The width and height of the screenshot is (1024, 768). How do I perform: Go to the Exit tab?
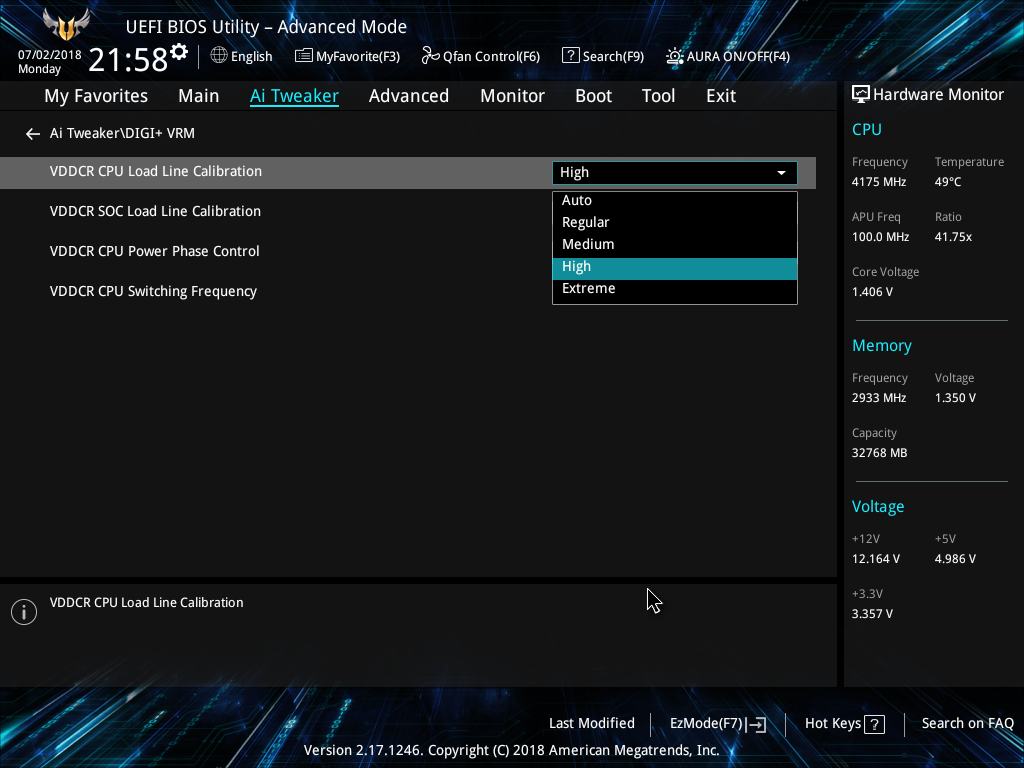click(x=721, y=96)
